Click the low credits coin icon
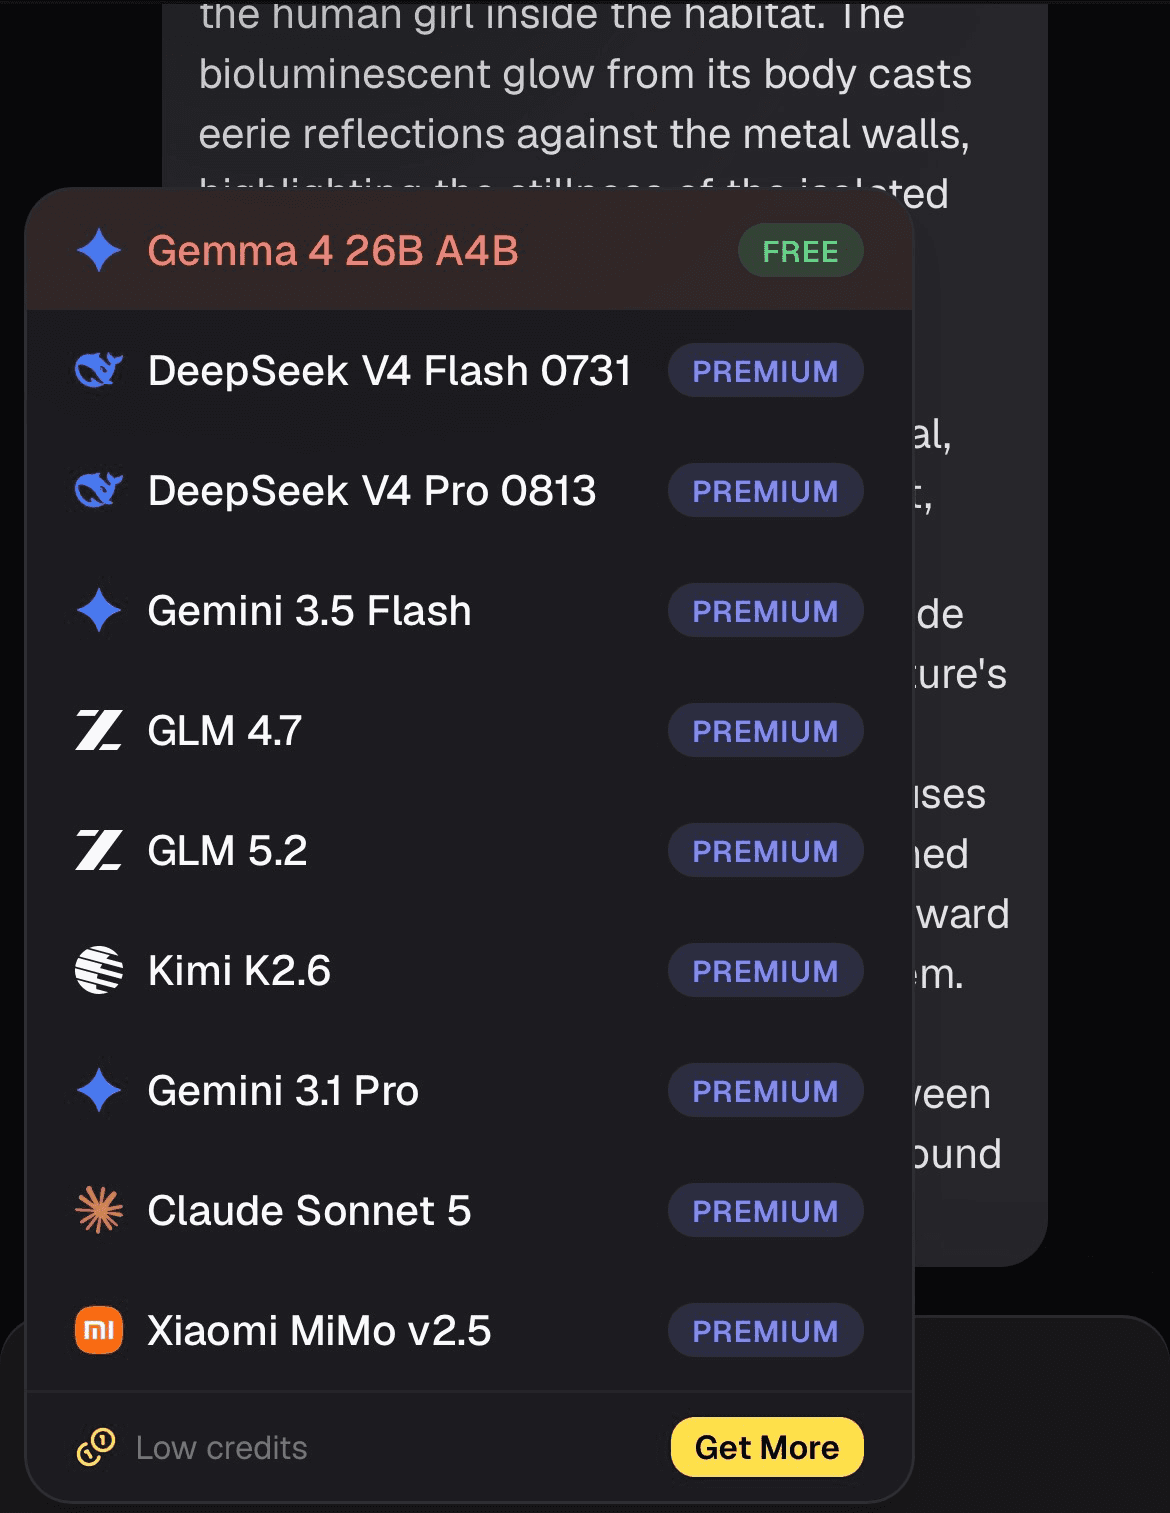This screenshot has height=1513, width=1170. tap(96, 1447)
